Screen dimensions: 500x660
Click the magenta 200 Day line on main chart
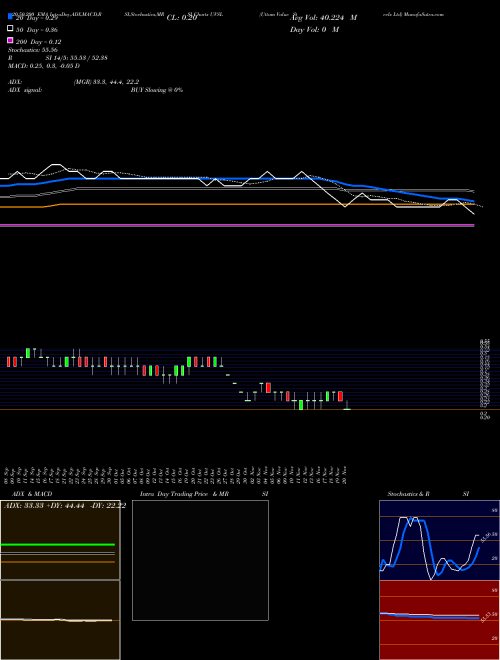[x=237, y=226]
